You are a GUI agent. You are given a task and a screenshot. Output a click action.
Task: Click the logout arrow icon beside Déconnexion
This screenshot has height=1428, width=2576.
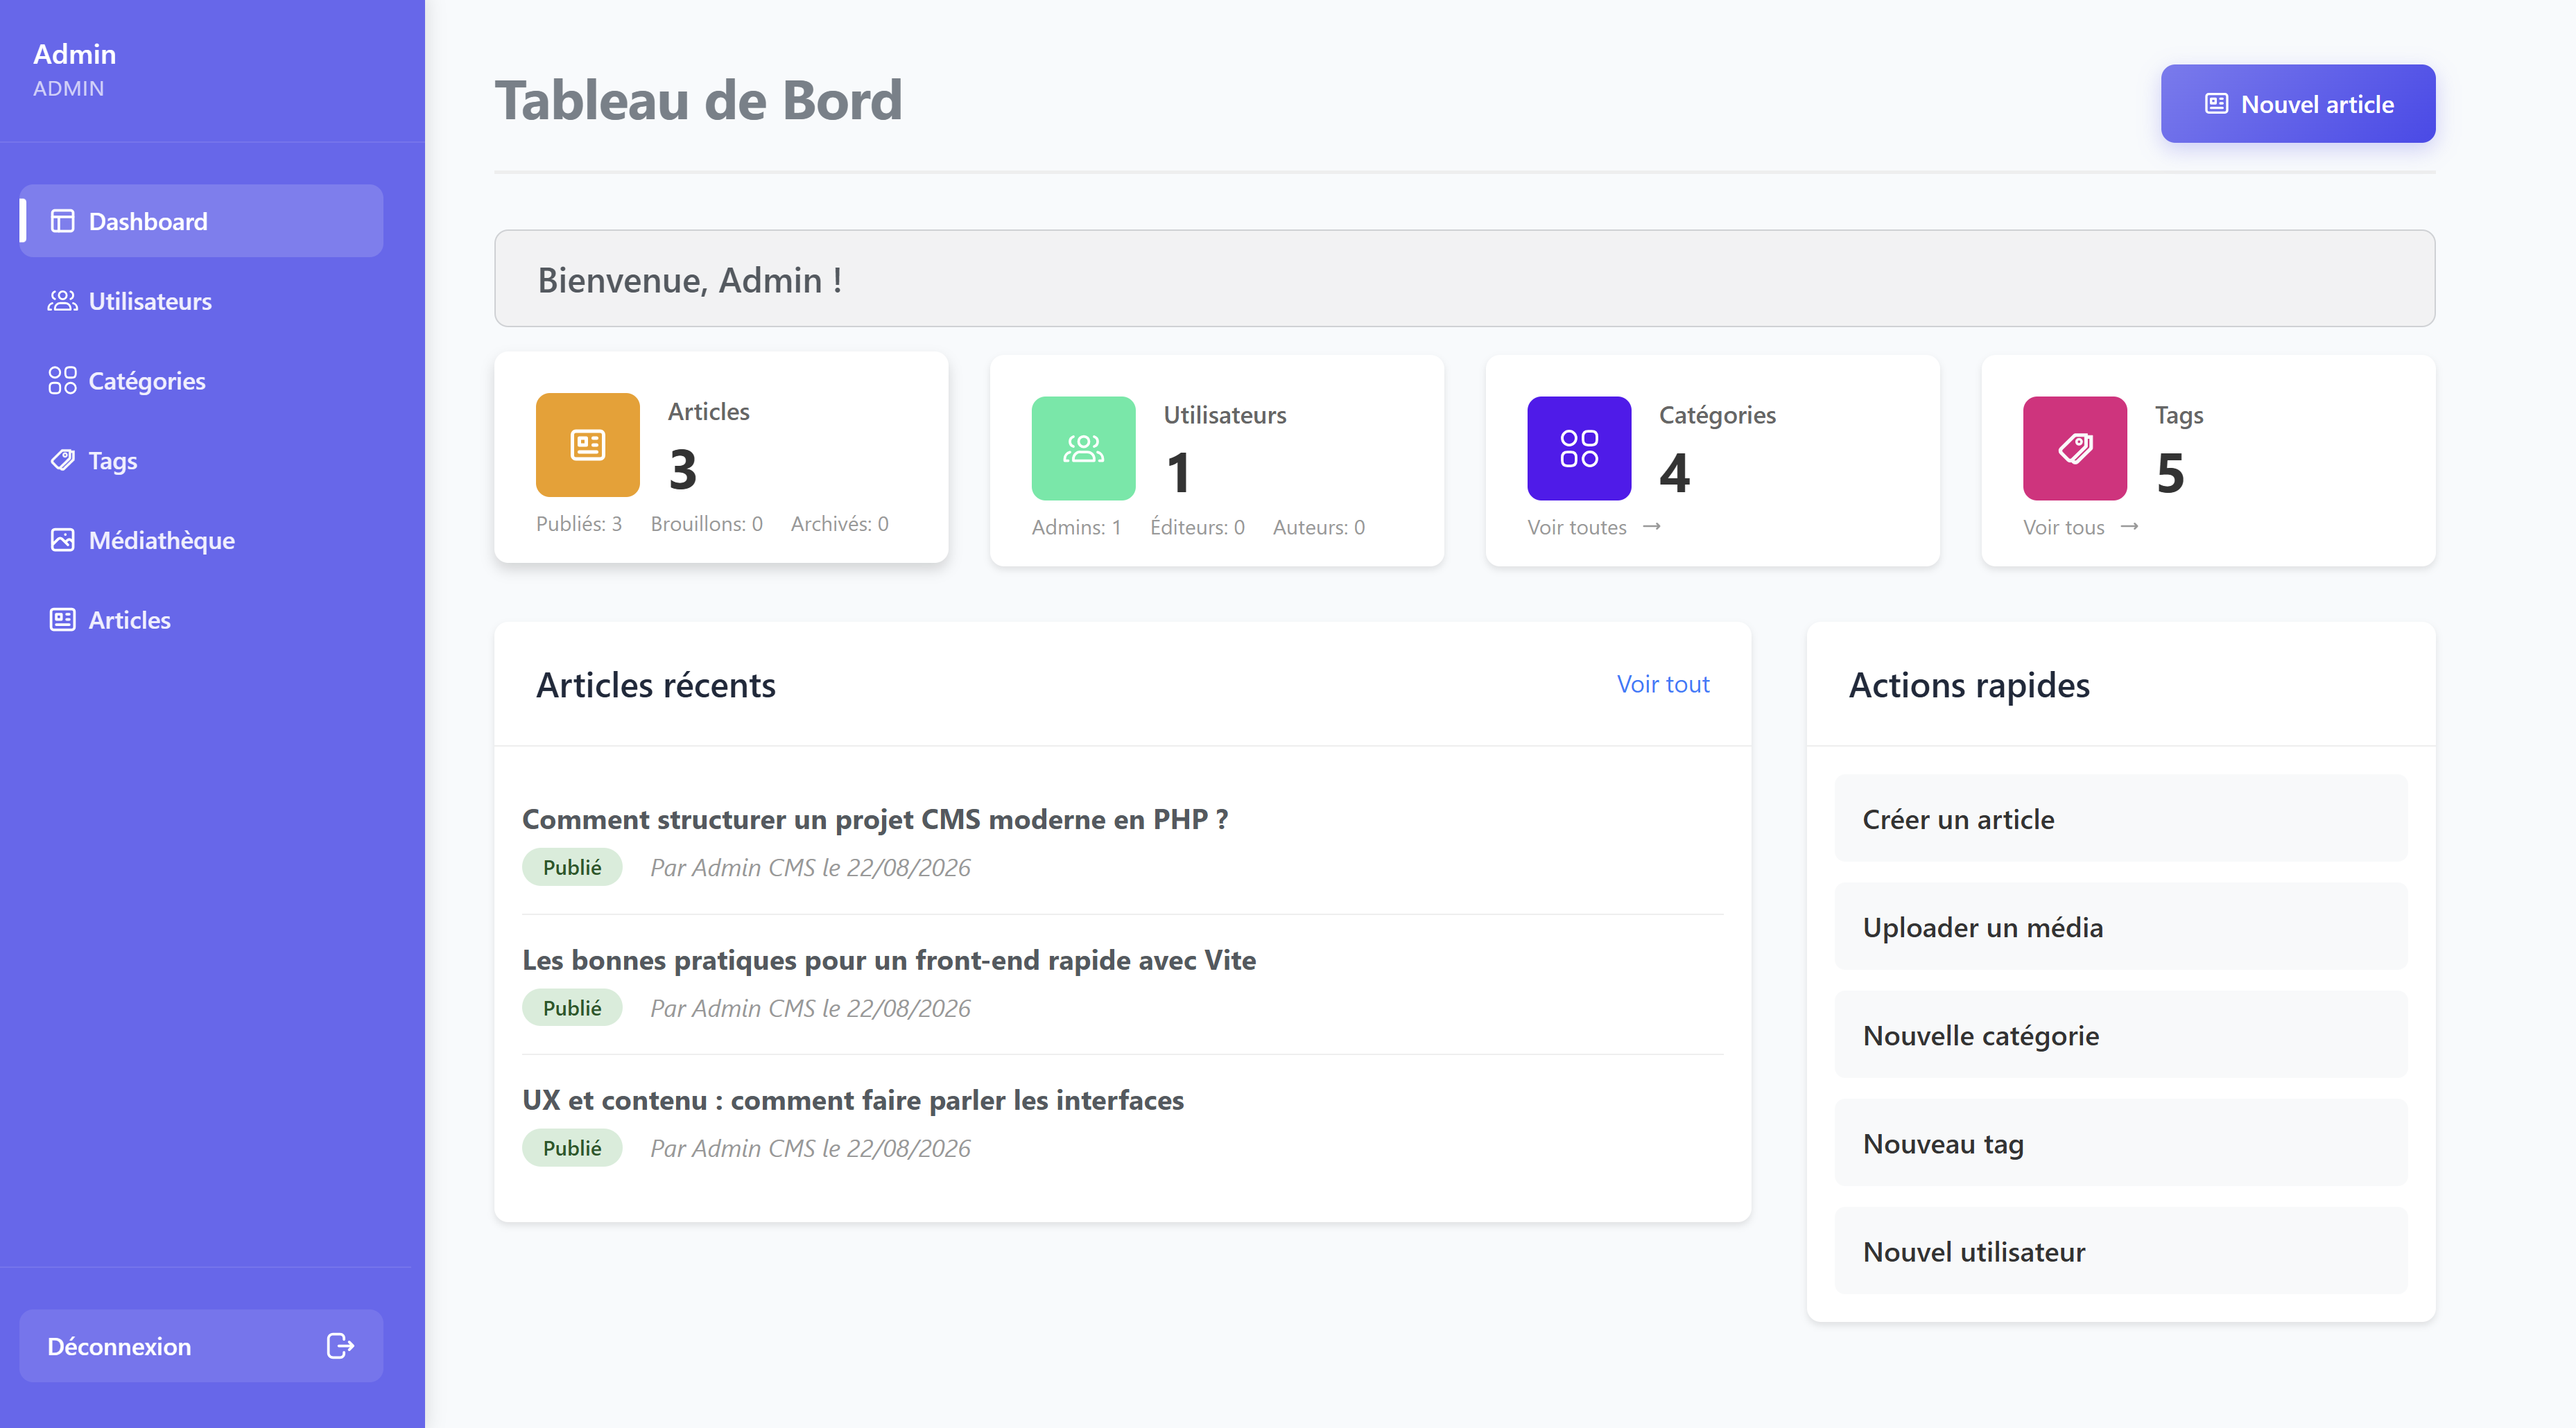point(340,1346)
